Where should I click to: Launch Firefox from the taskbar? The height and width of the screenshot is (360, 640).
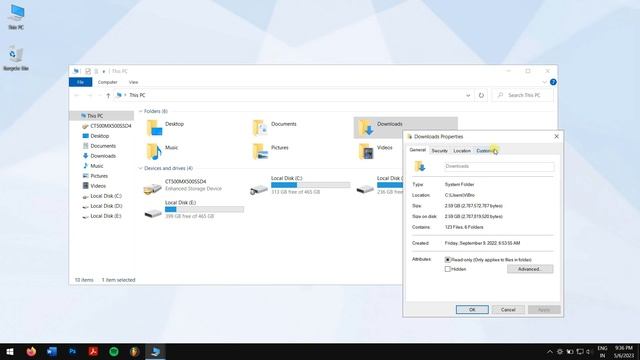click(x=31, y=351)
